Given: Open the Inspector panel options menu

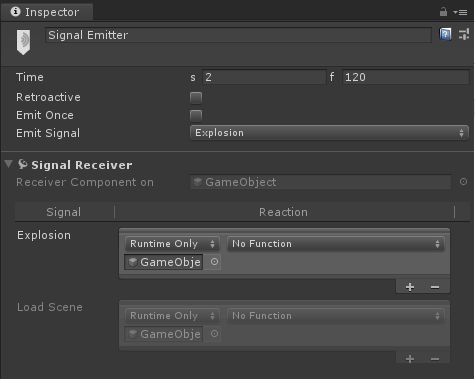Looking at the screenshot, I should click(x=461, y=12).
